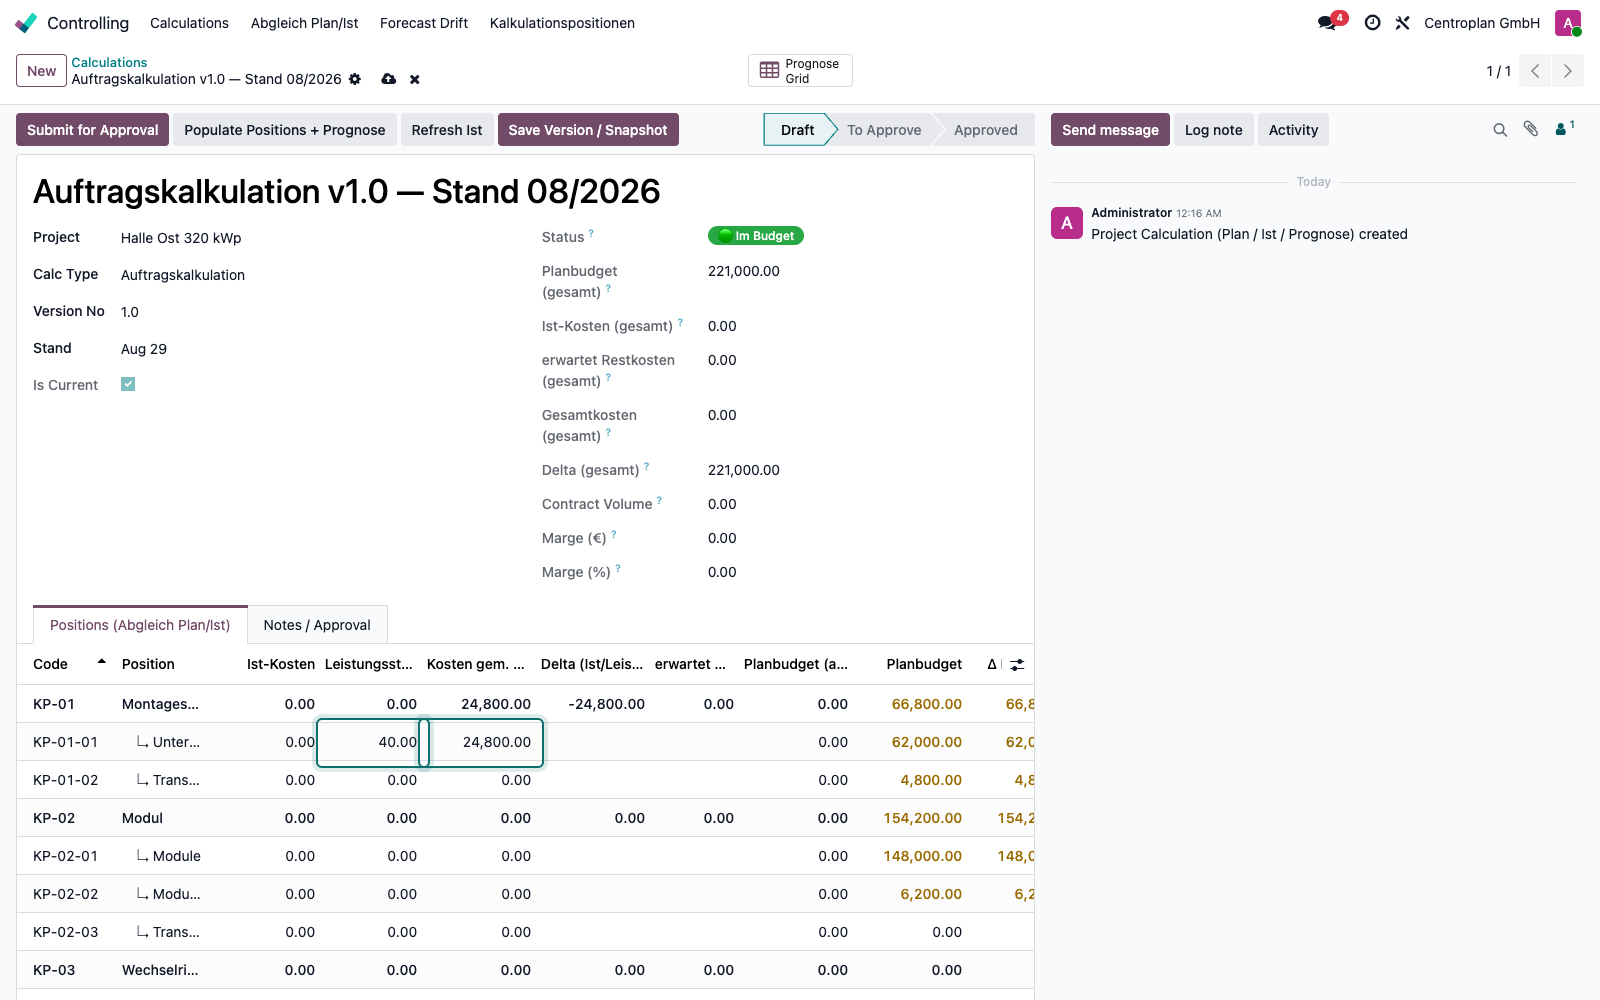The image size is (1600, 1000).
Task: Set status to To Approve stage
Action: click(x=884, y=130)
